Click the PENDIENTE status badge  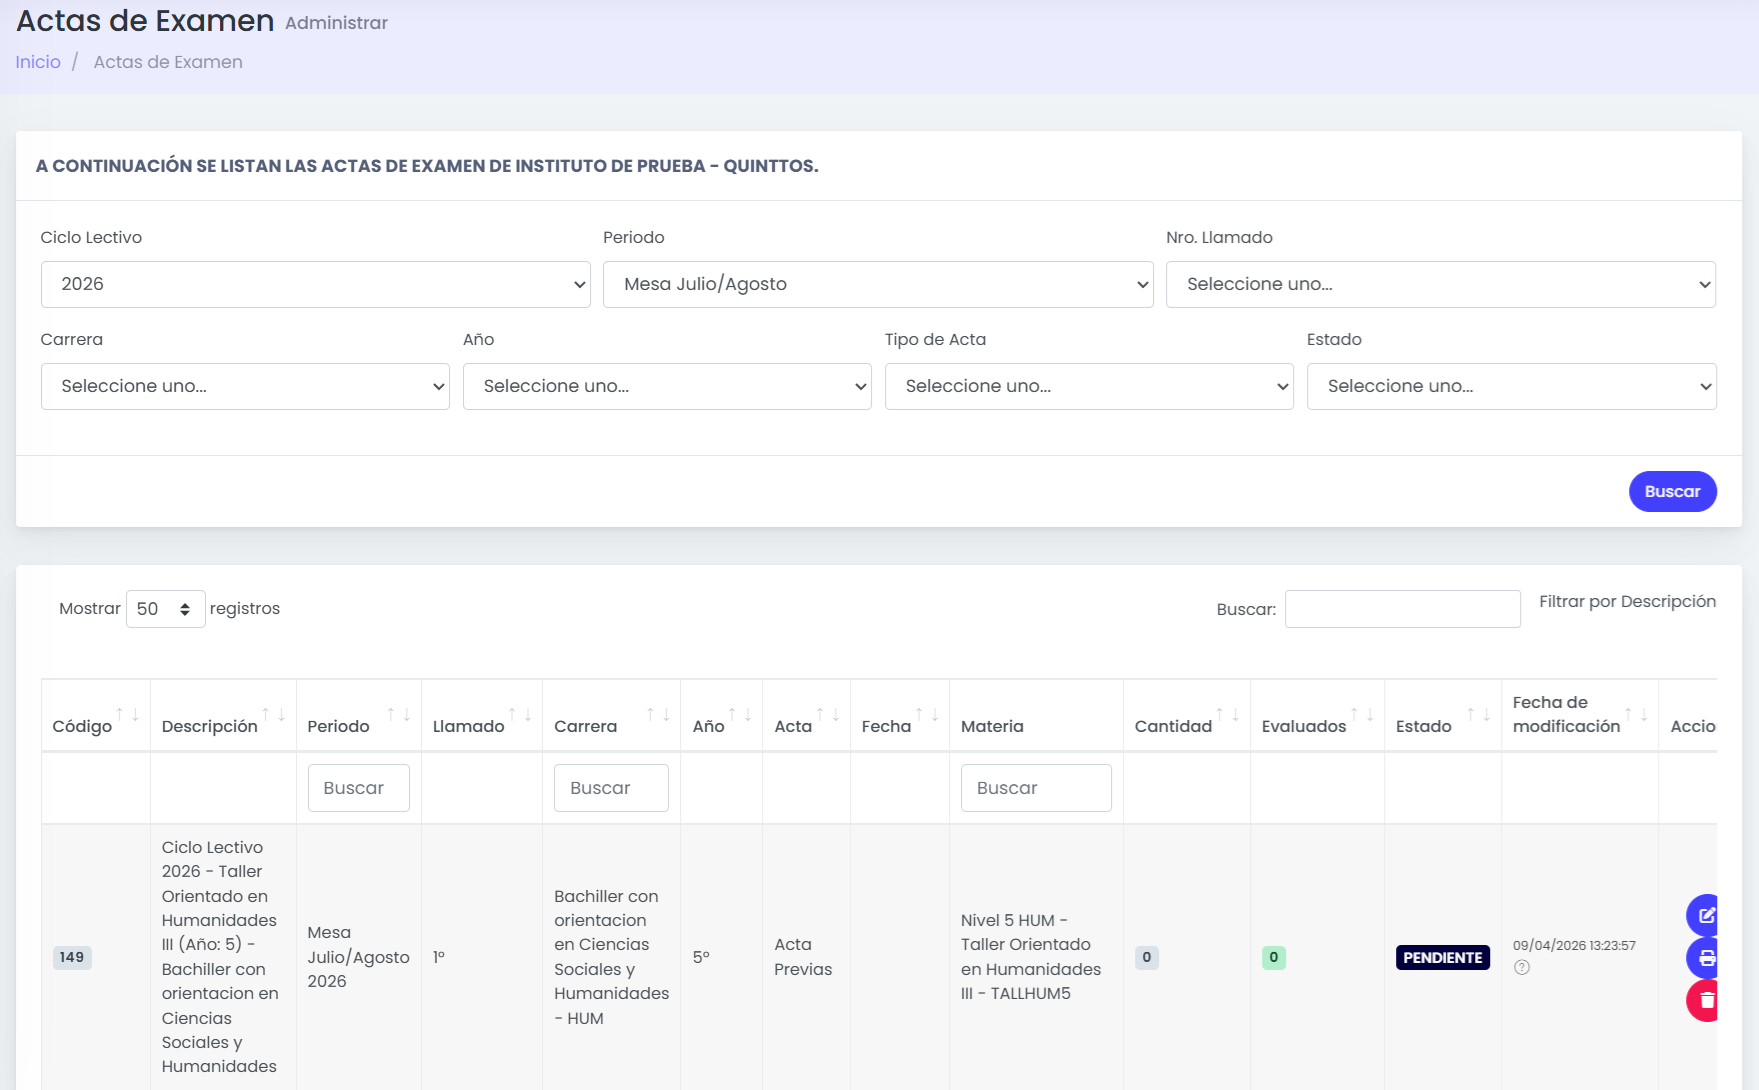pos(1443,957)
